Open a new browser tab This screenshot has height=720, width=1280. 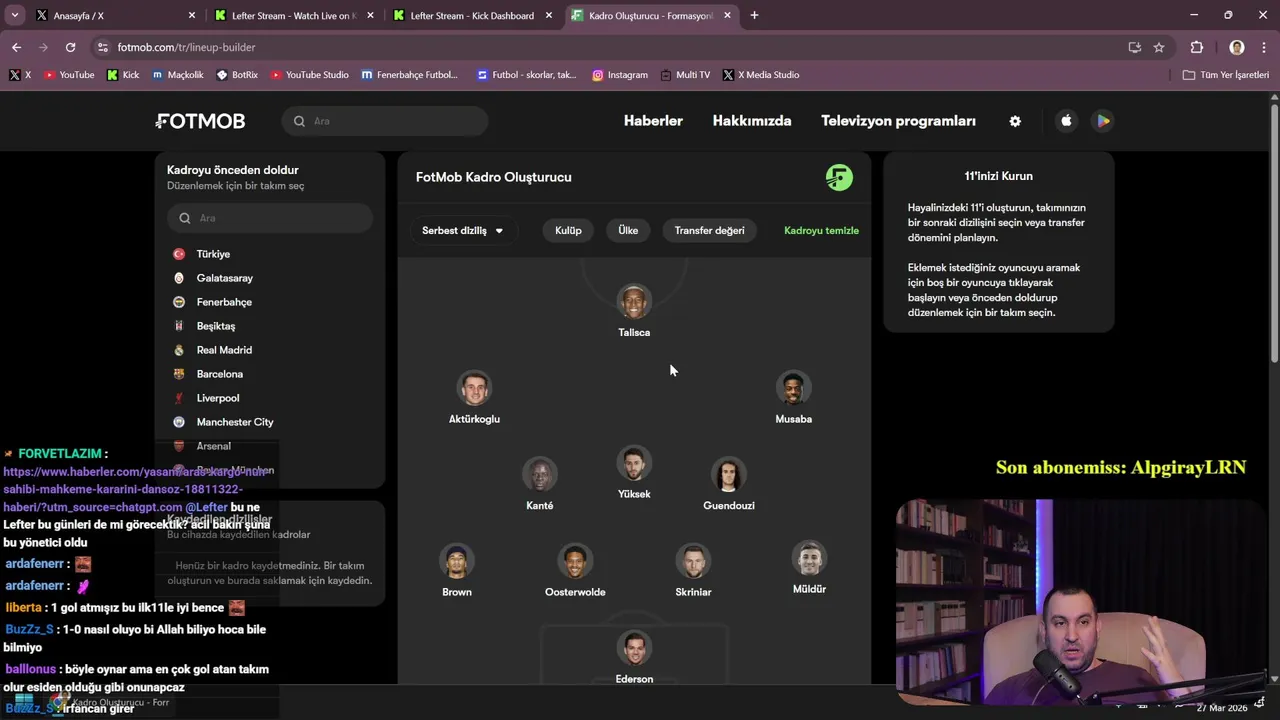click(x=754, y=15)
